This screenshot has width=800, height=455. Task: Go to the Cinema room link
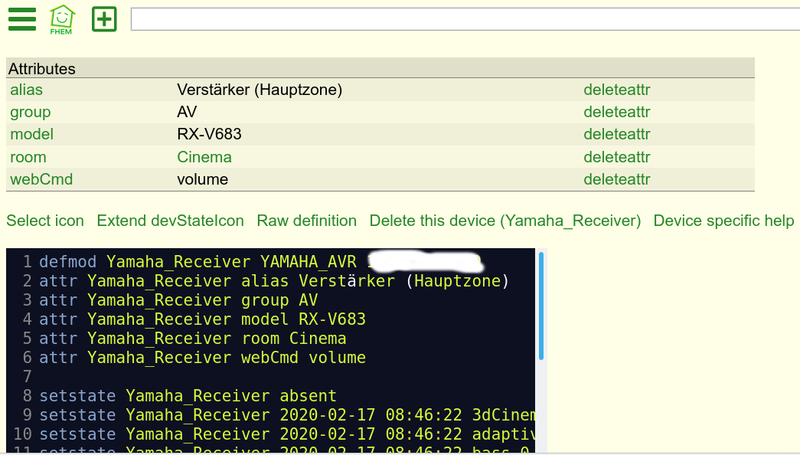pyautogui.click(x=204, y=157)
